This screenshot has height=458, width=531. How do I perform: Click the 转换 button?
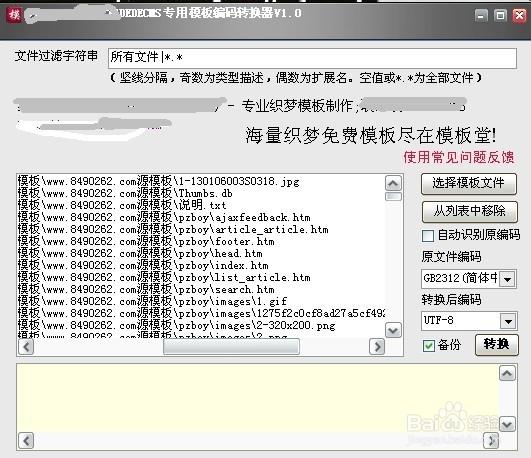click(x=496, y=345)
